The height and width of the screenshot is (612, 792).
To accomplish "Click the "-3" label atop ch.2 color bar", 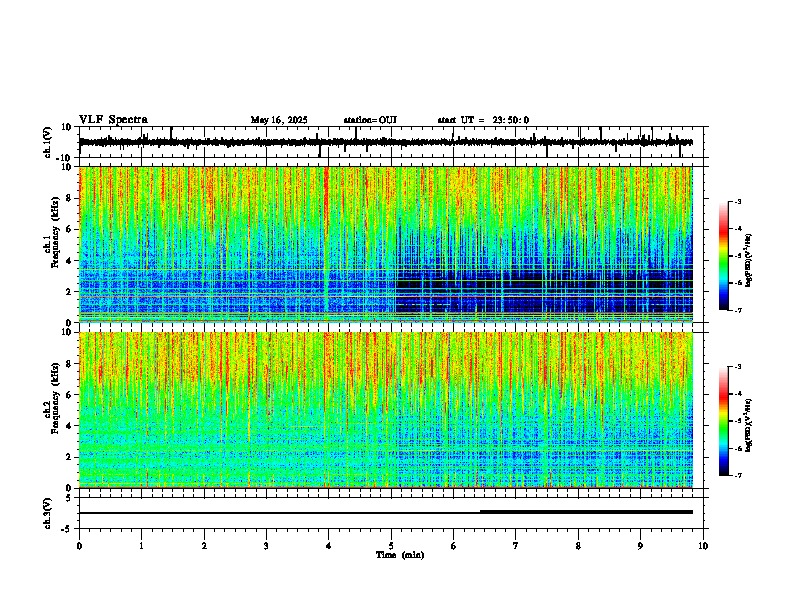I will pyautogui.click(x=737, y=367).
